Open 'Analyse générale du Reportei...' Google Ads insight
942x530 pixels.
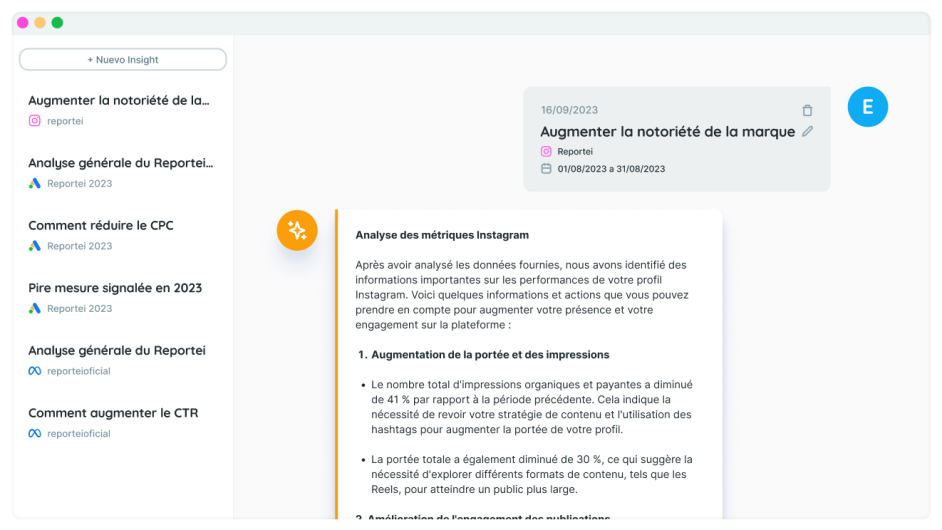pyautogui.click(x=121, y=163)
